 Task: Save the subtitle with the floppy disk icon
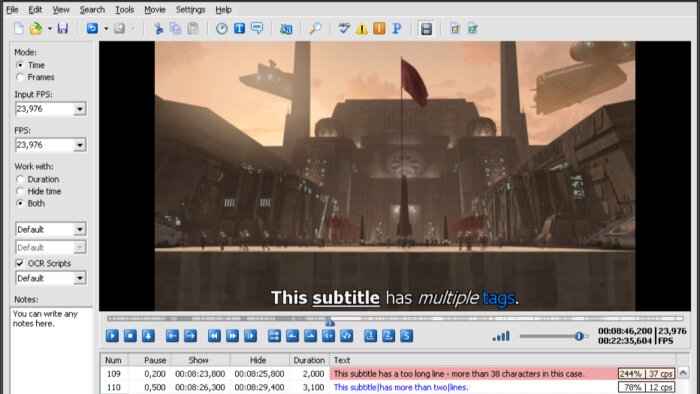click(x=63, y=29)
